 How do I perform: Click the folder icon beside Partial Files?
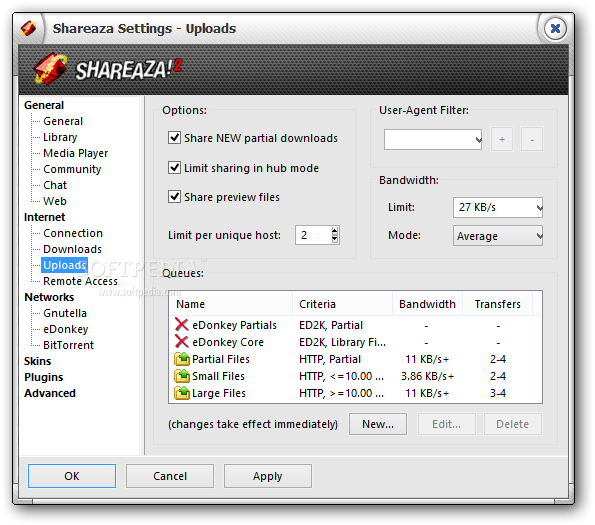click(x=182, y=359)
